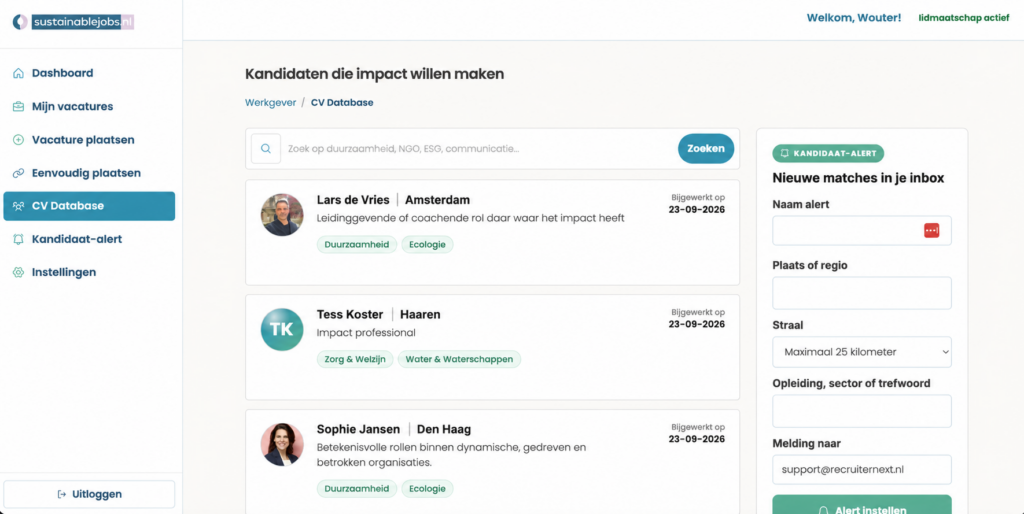Click the Plaats of regio field

click(x=861, y=293)
